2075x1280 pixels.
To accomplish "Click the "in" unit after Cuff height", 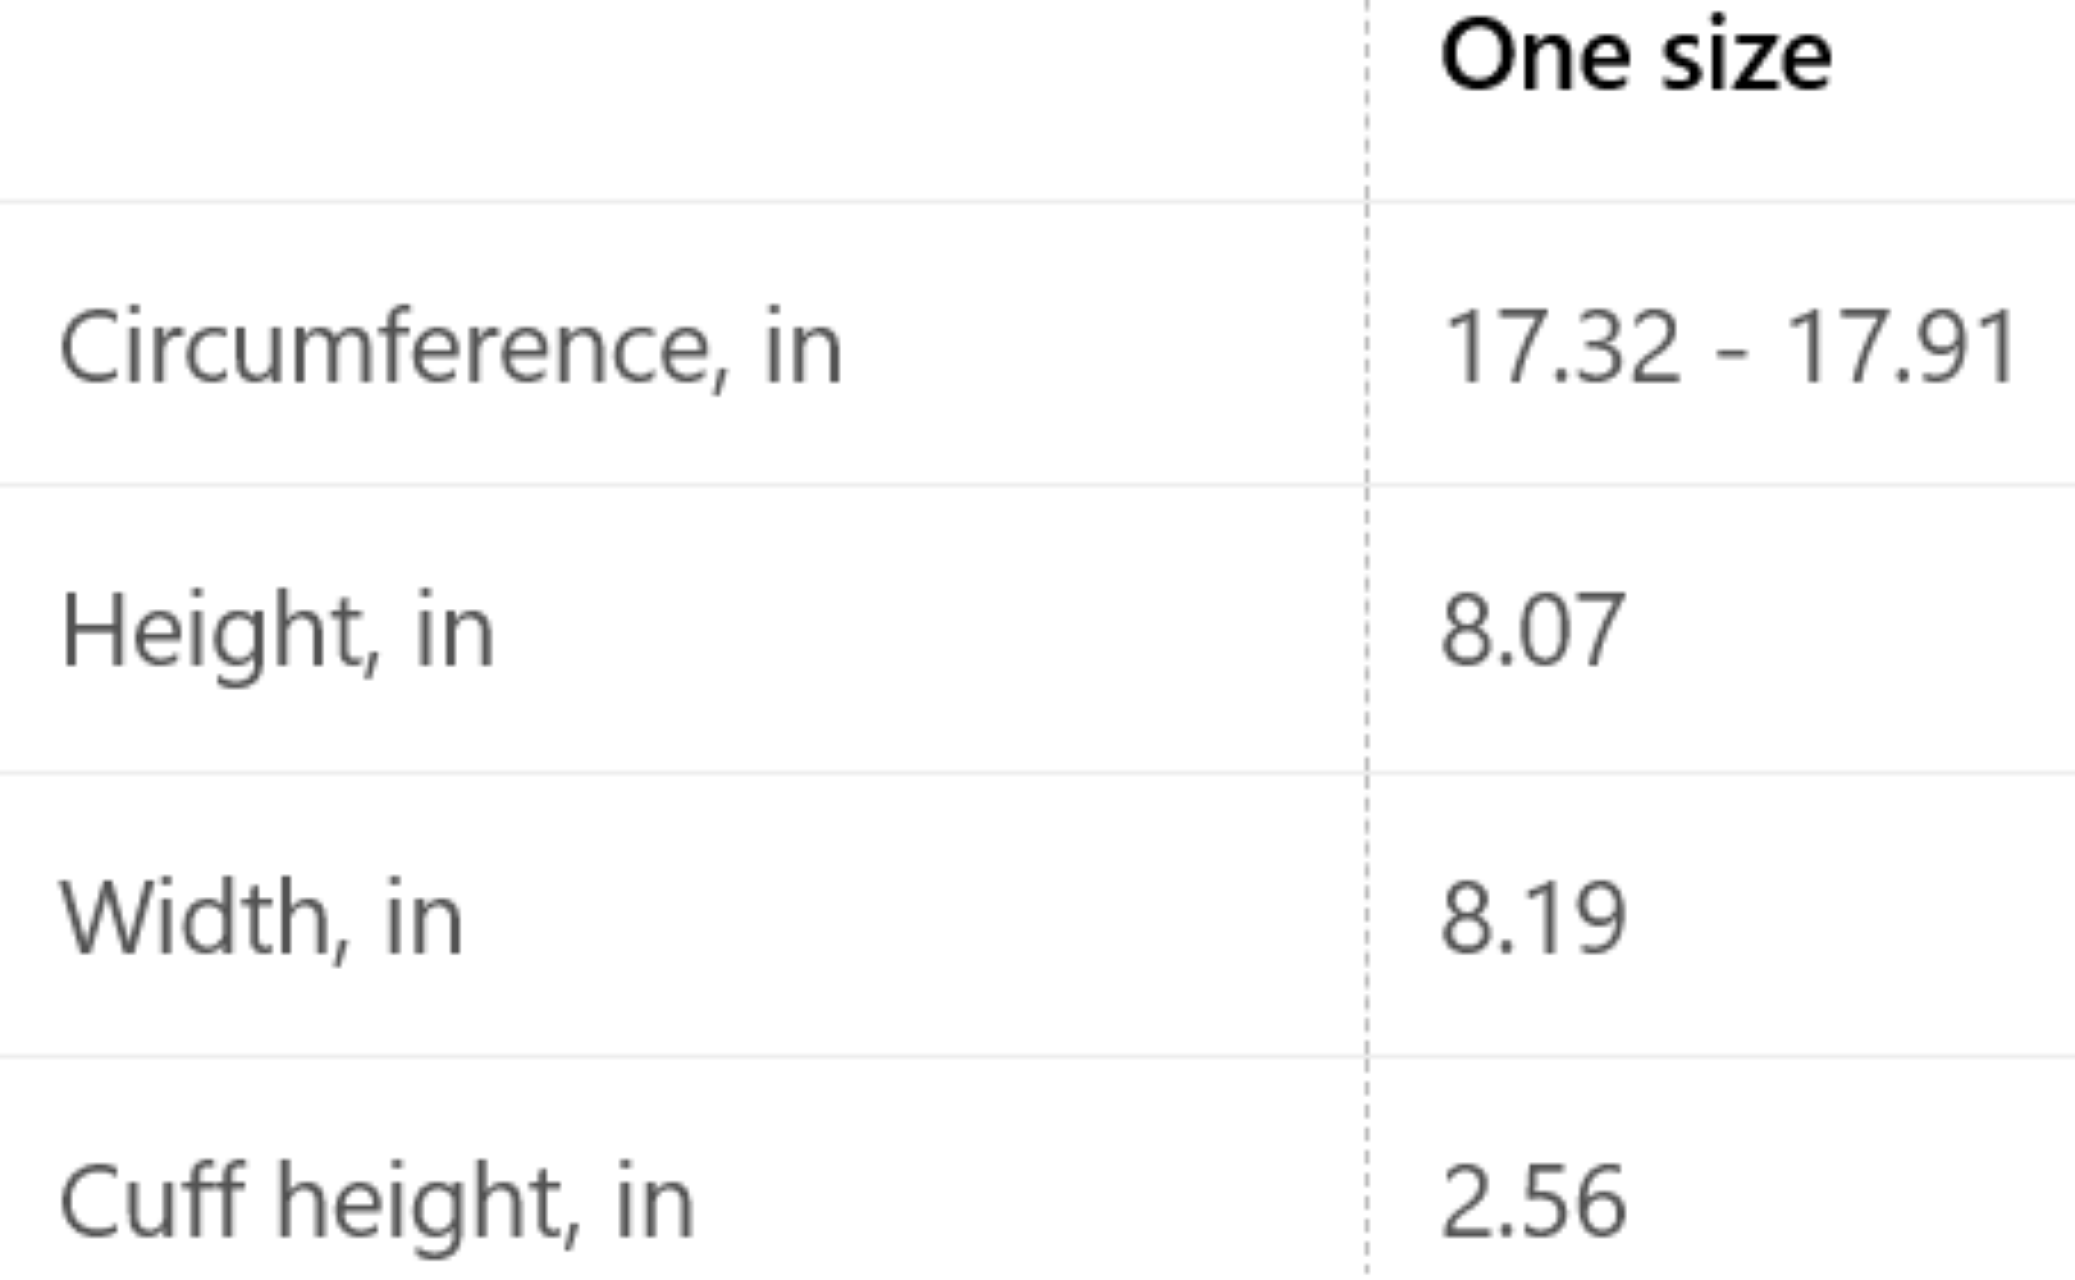I will point(654,1202).
